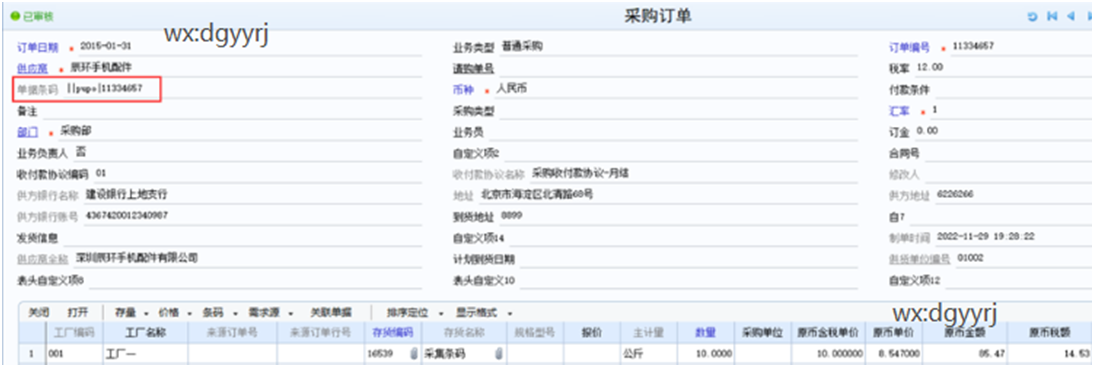The height and width of the screenshot is (367, 1094).
Task: Select the 工厂名称 column header
Action: coord(145,334)
